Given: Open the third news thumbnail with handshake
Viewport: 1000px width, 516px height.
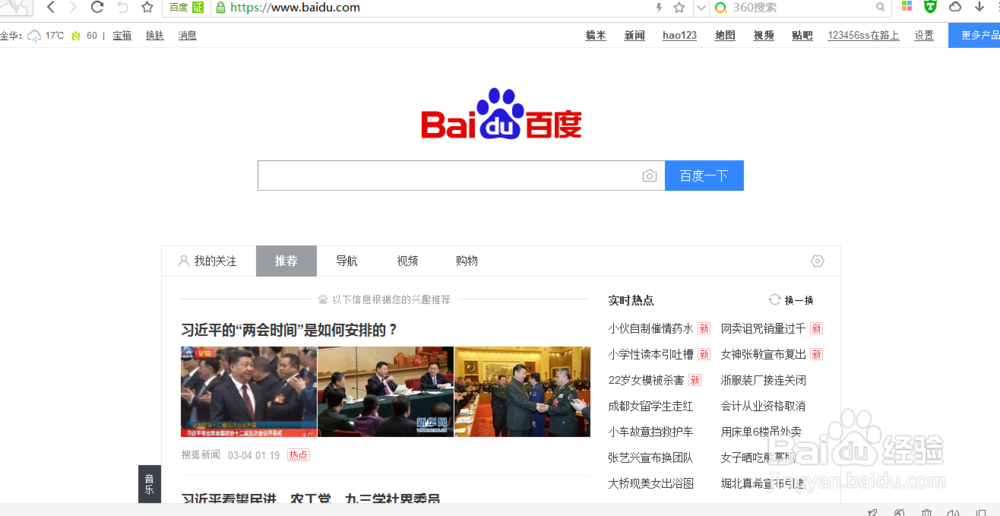Looking at the screenshot, I should 522,392.
